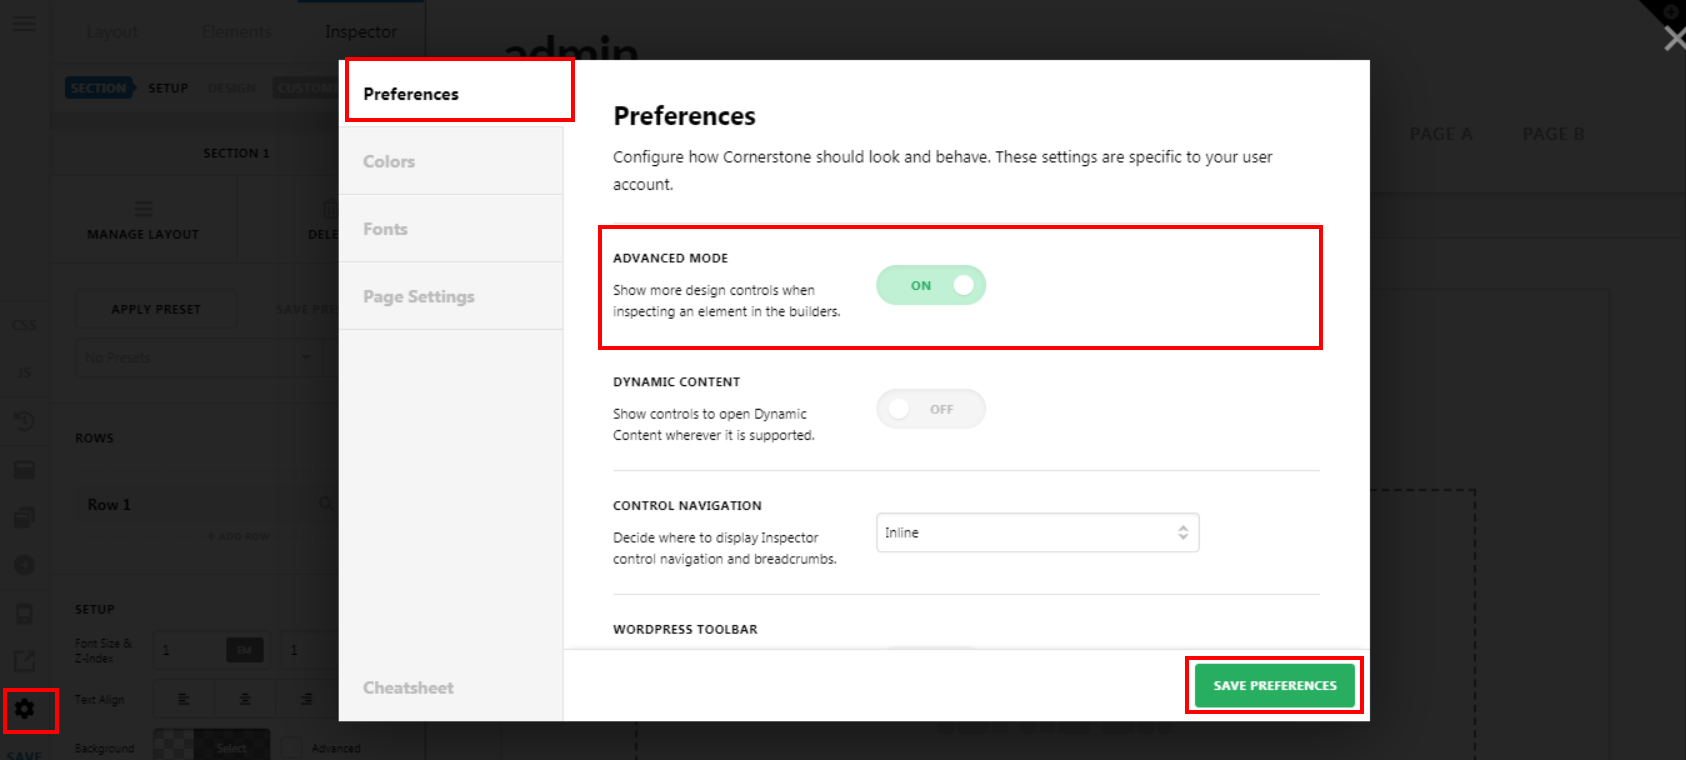1686x760 pixels.
Task: Click the background color Select swatch
Action: [x=212, y=746]
